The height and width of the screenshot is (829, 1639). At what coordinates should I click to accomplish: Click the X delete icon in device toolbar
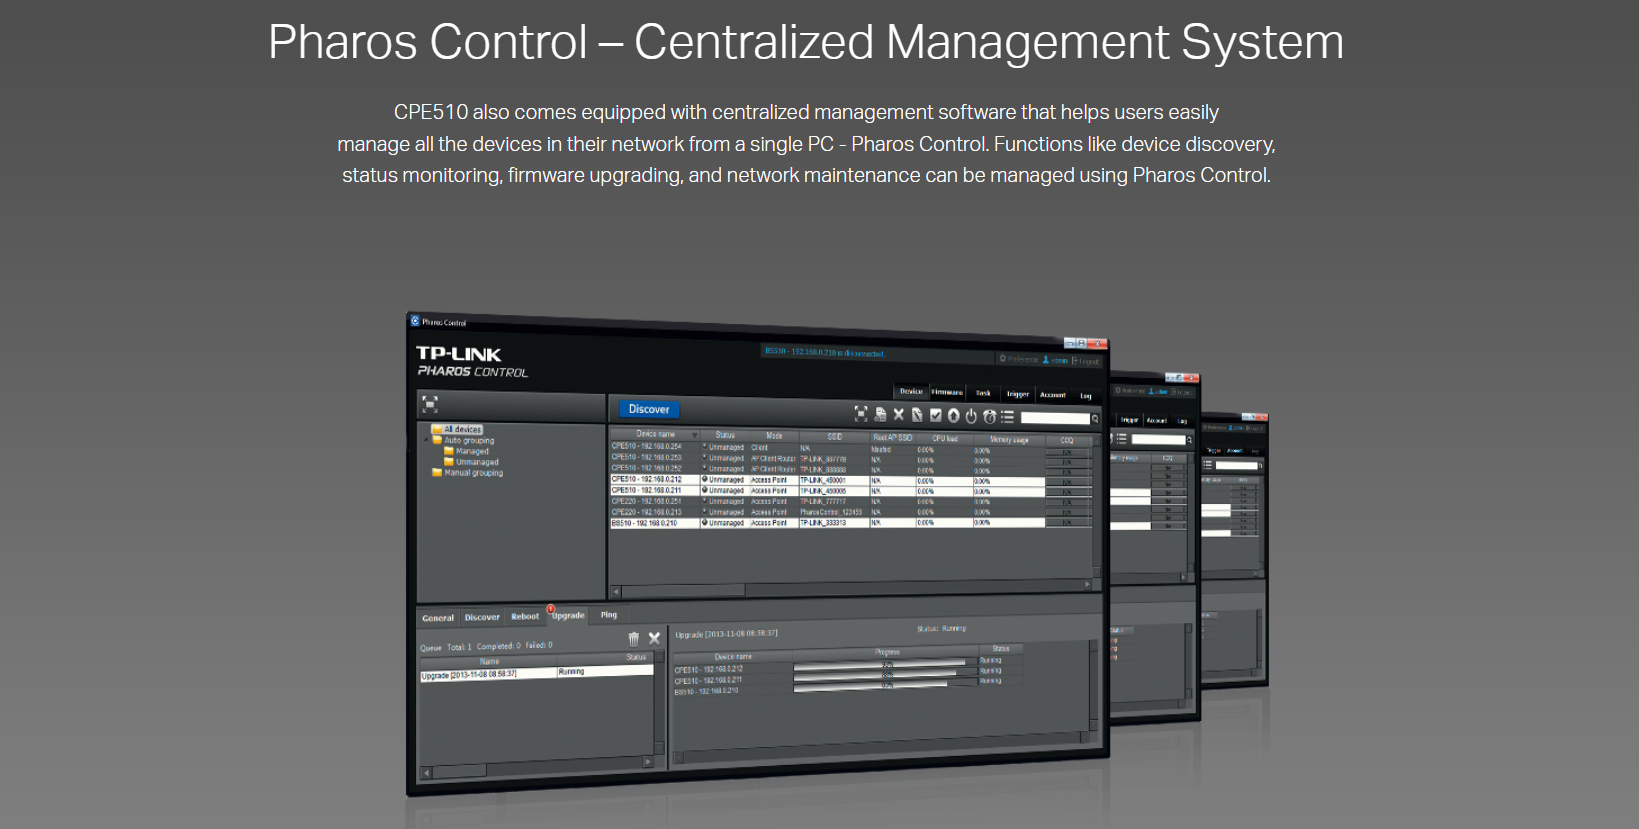[898, 414]
